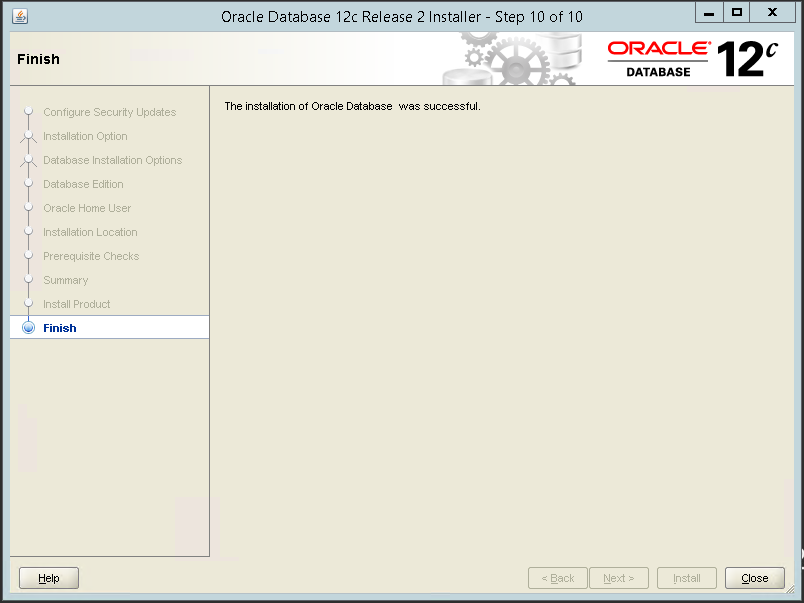Click the Close button to exit installer
Screen dimensions: 804x603
[x=754, y=578]
